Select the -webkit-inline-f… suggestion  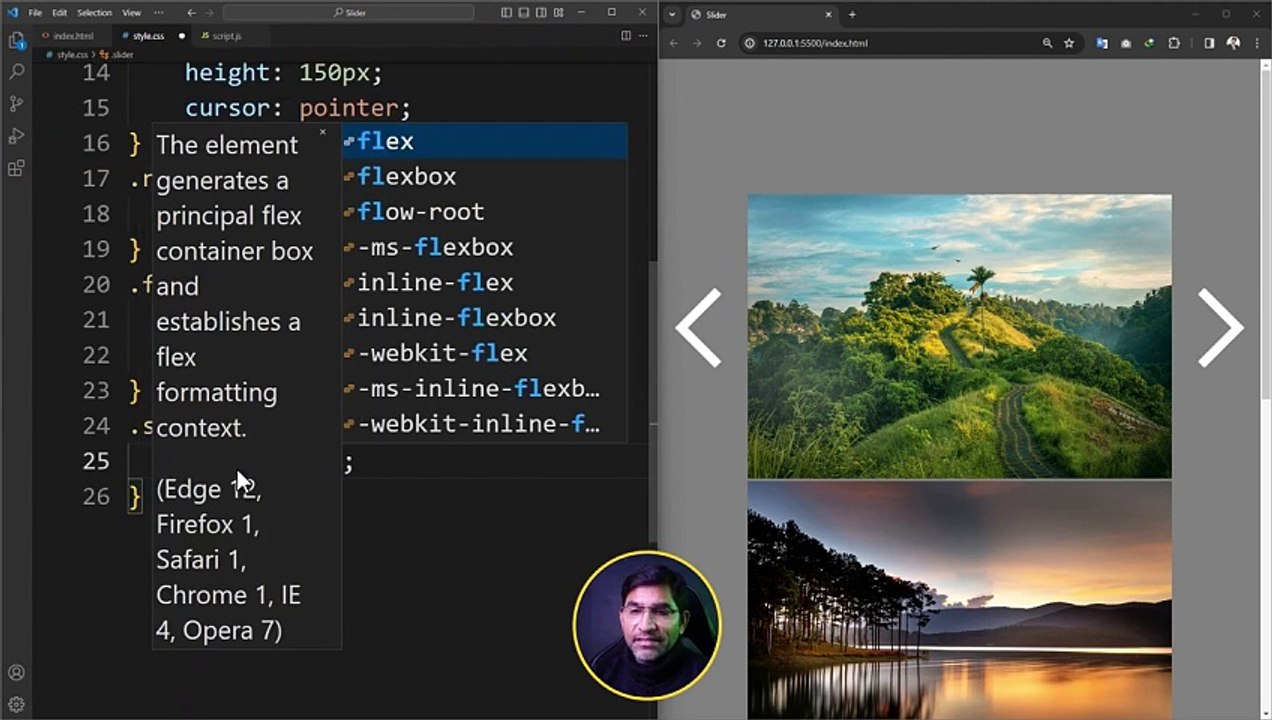(x=485, y=424)
